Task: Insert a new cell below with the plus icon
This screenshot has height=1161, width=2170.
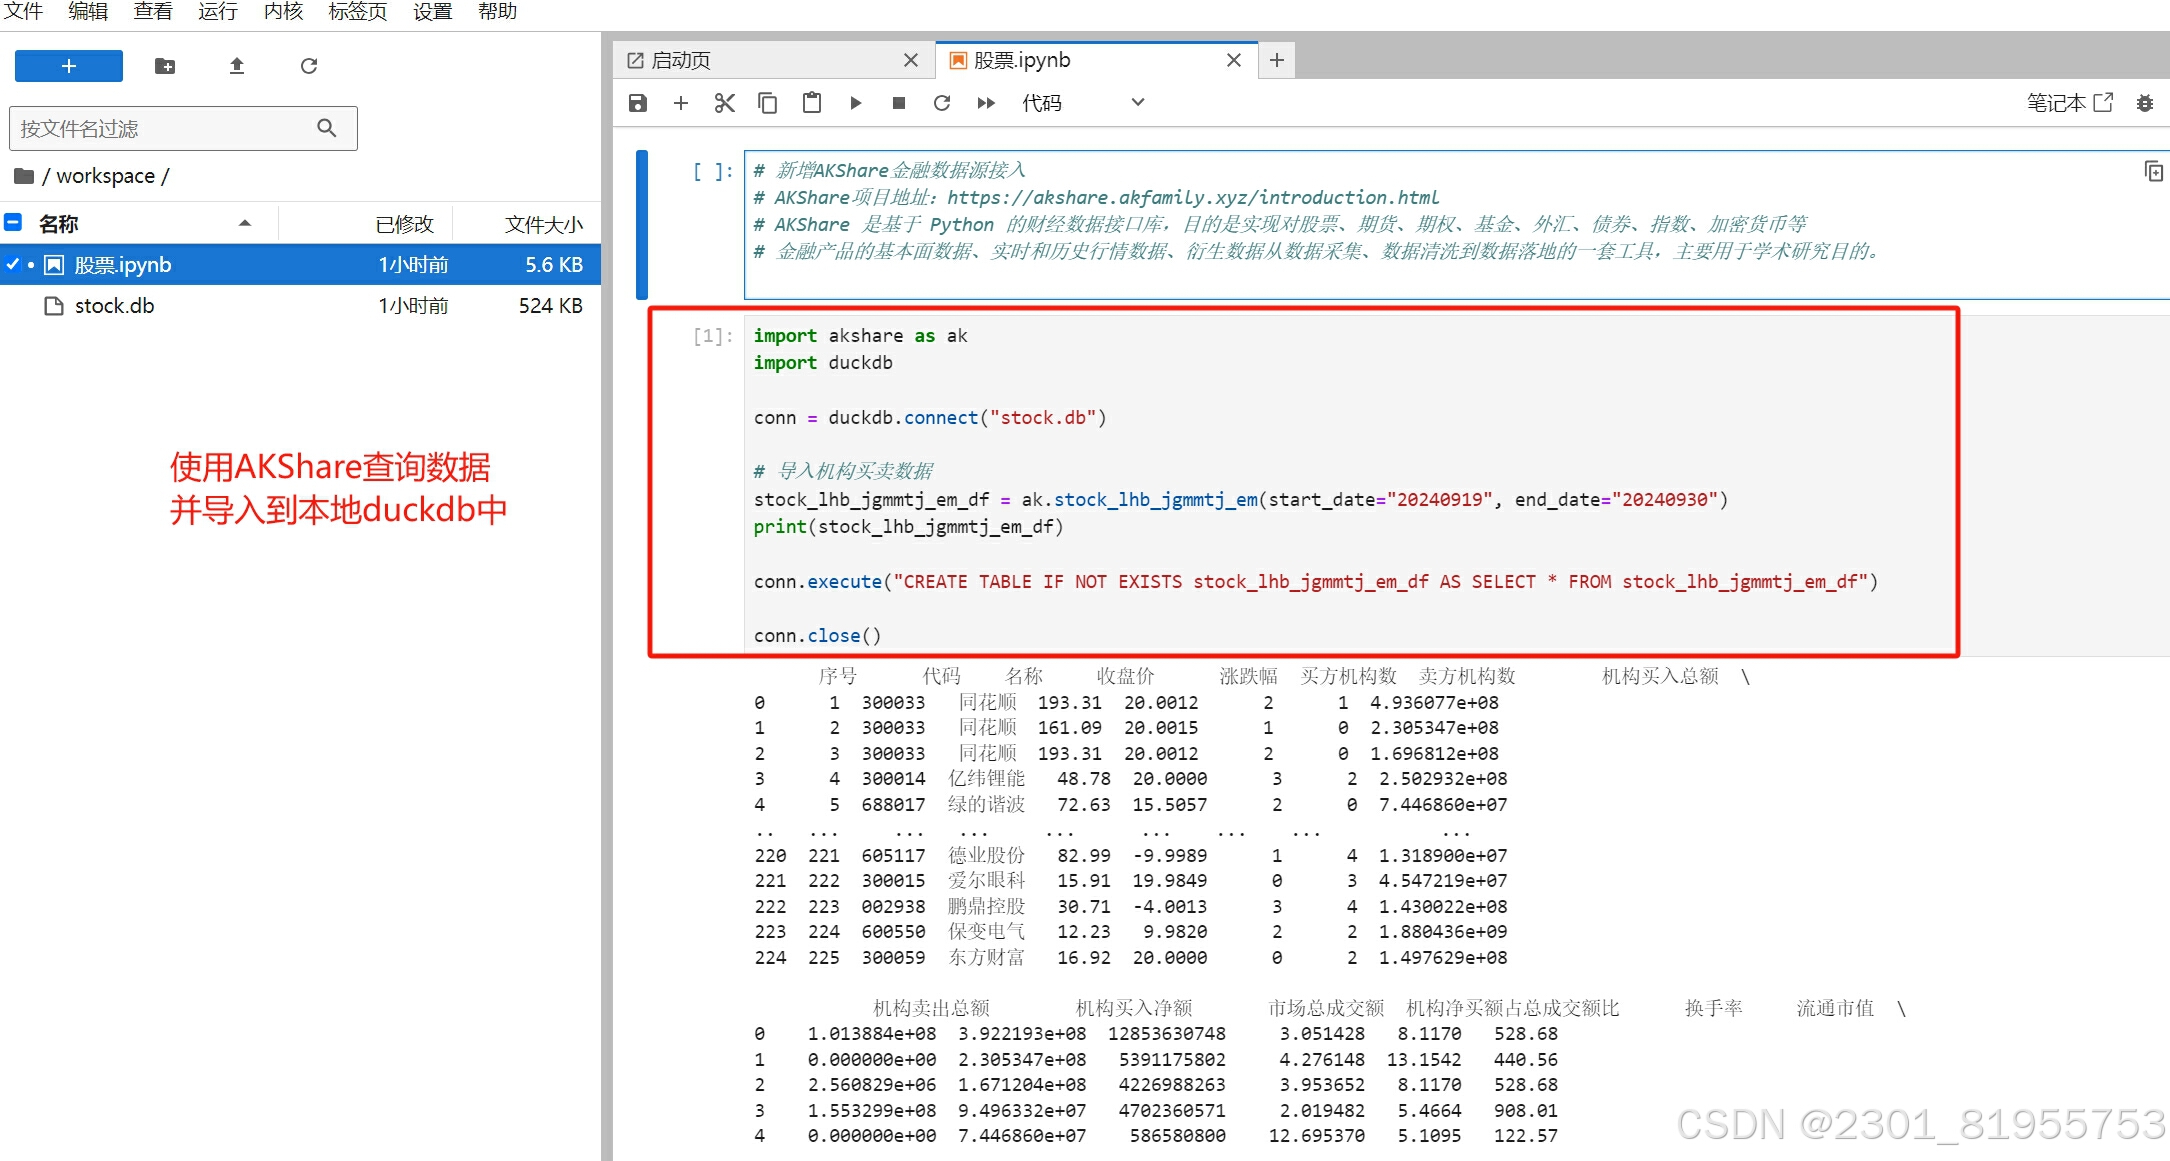Action: click(x=681, y=103)
